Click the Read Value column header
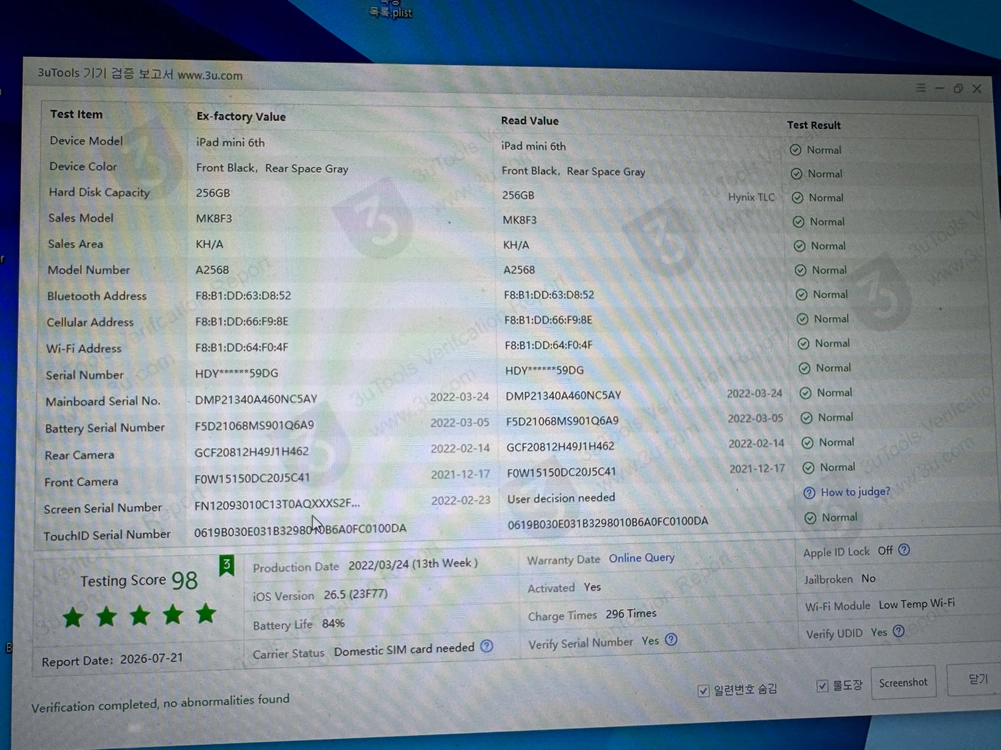 (x=529, y=121)
